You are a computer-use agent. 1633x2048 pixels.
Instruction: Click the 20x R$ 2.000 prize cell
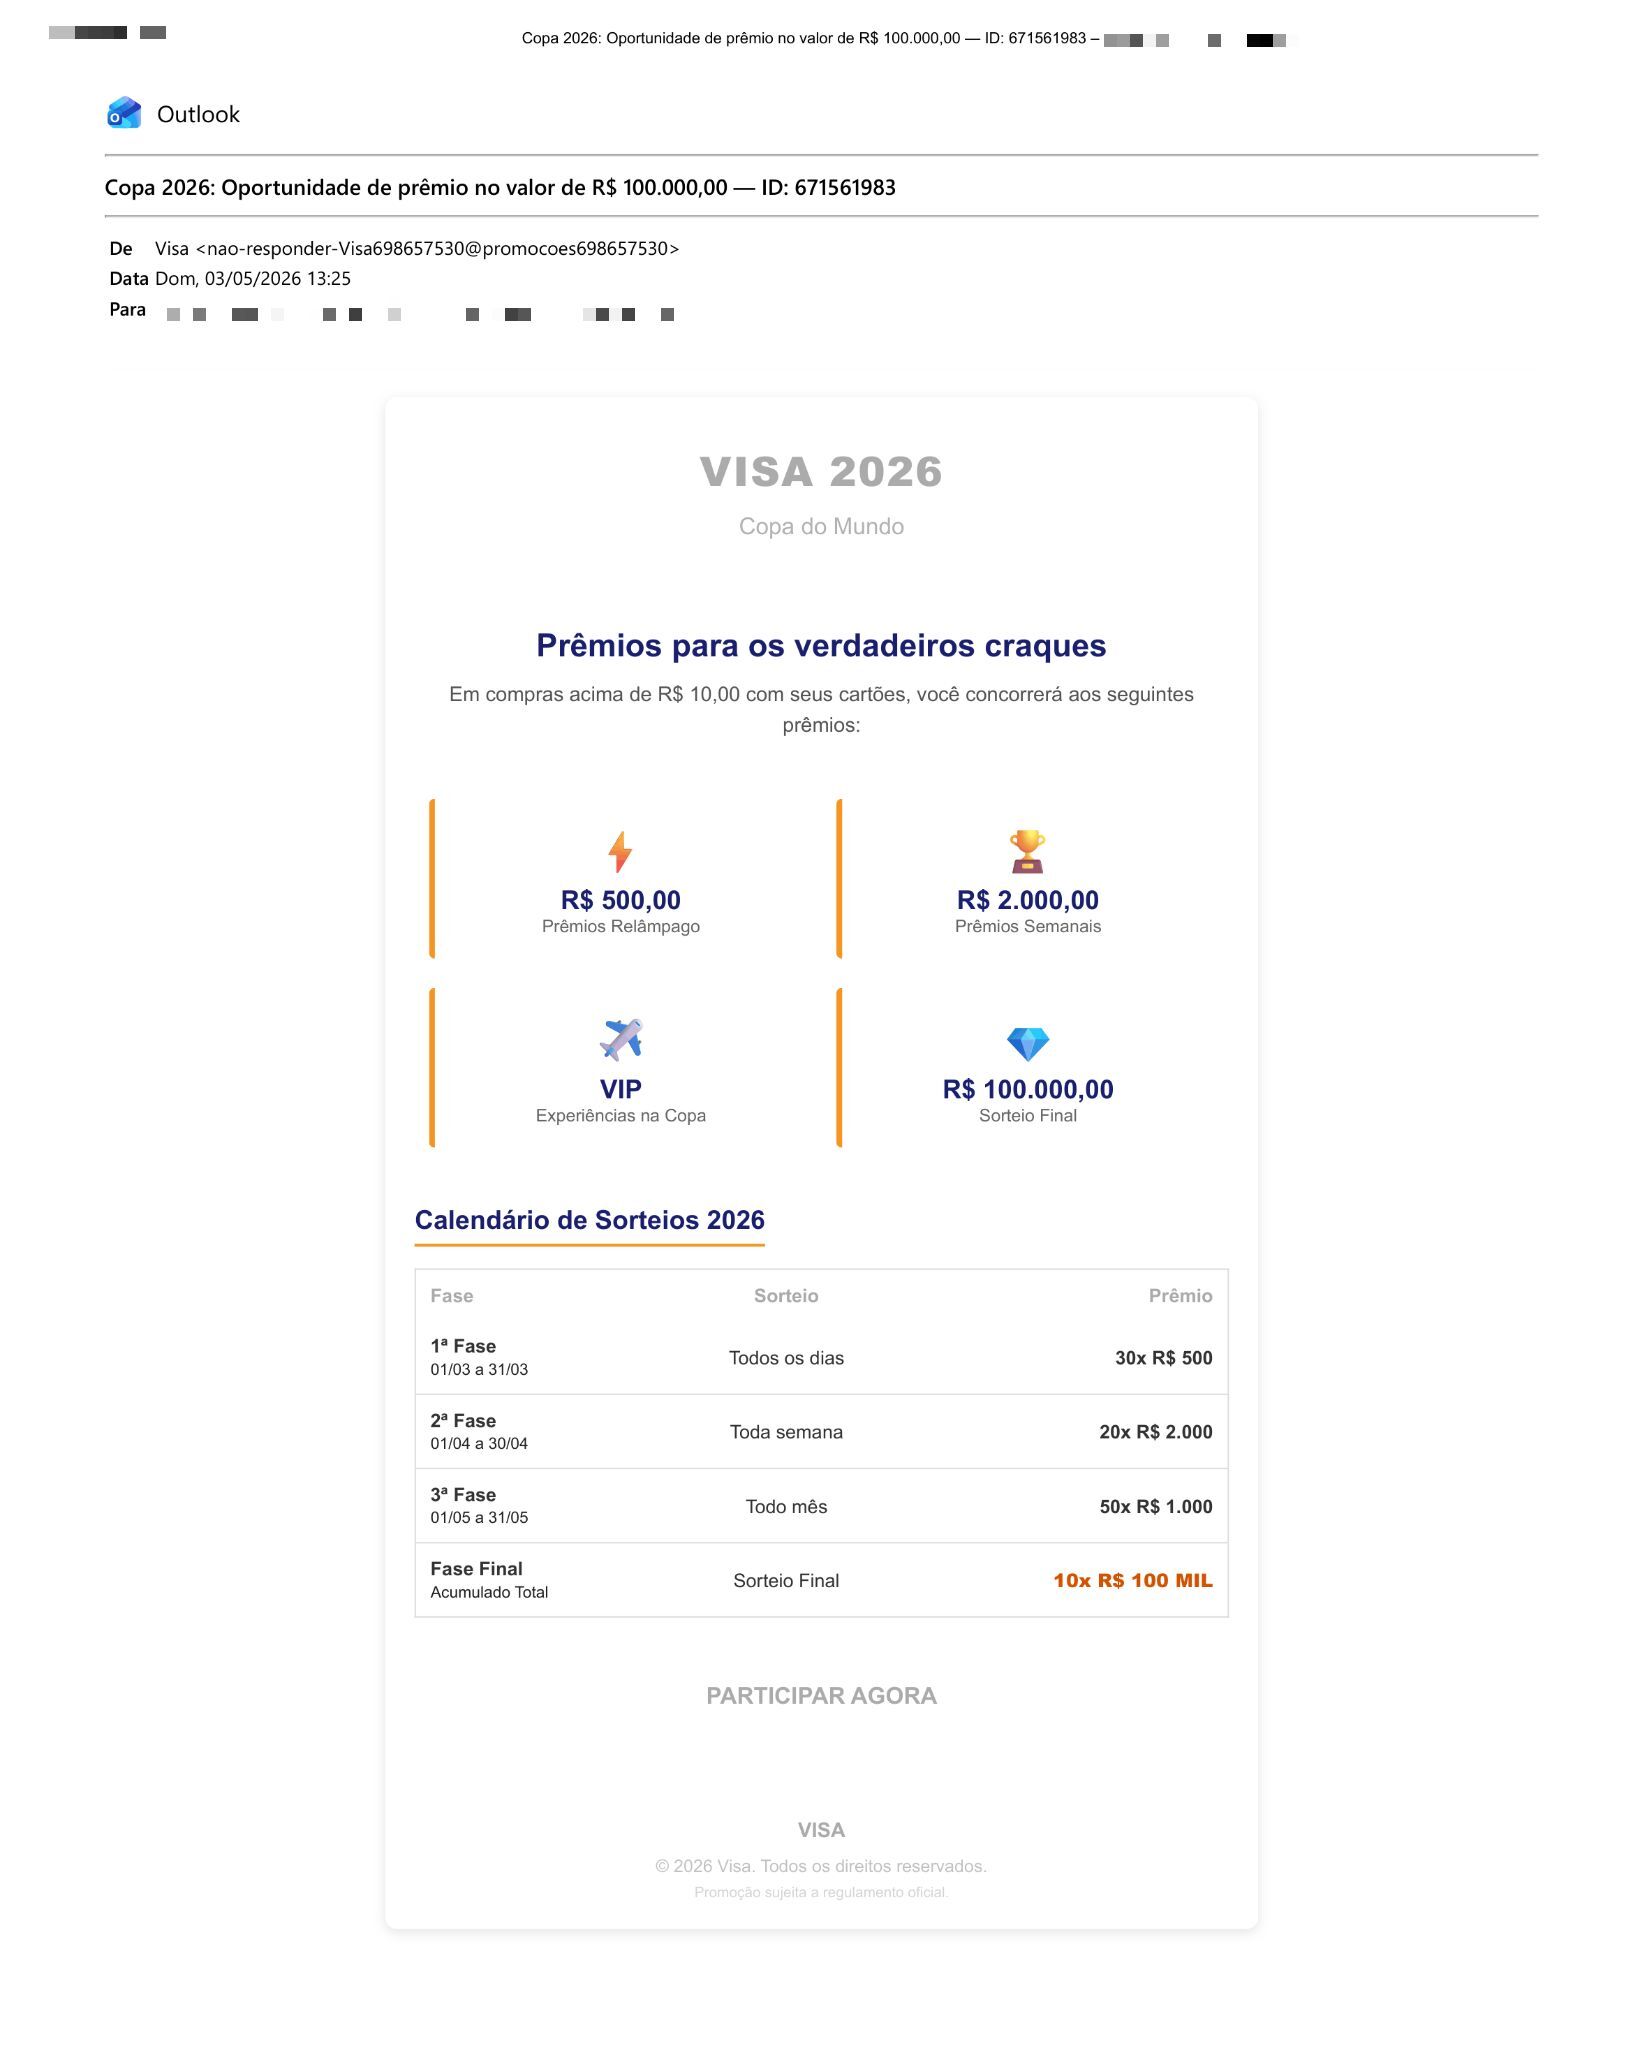1156,1432
